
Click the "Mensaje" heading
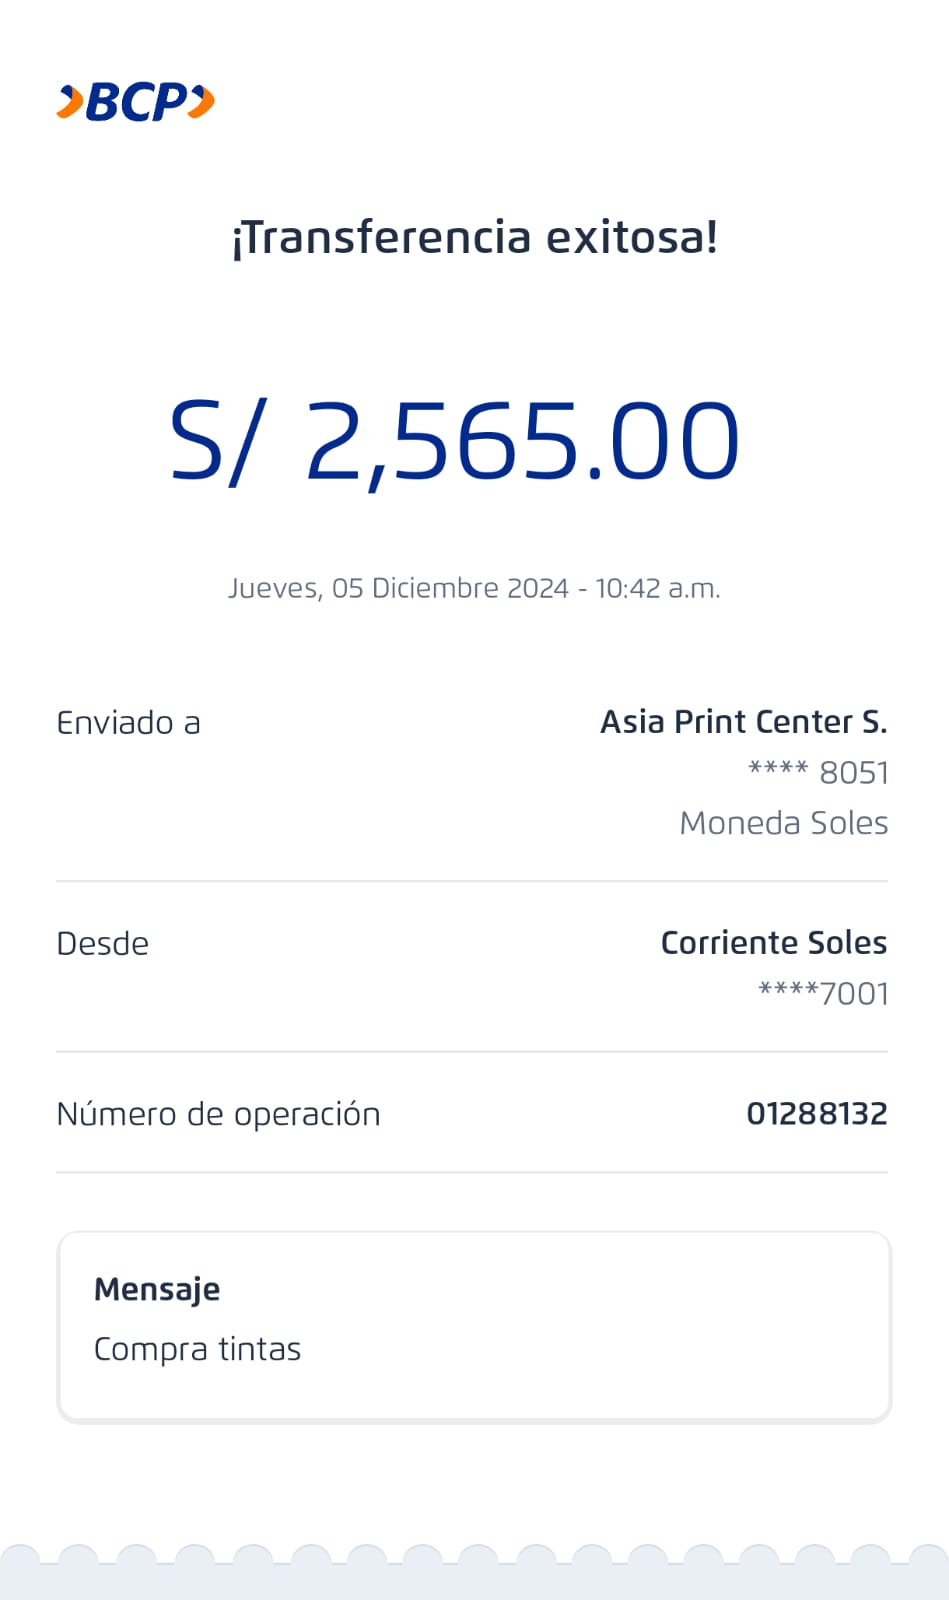tap(157, 1290)
